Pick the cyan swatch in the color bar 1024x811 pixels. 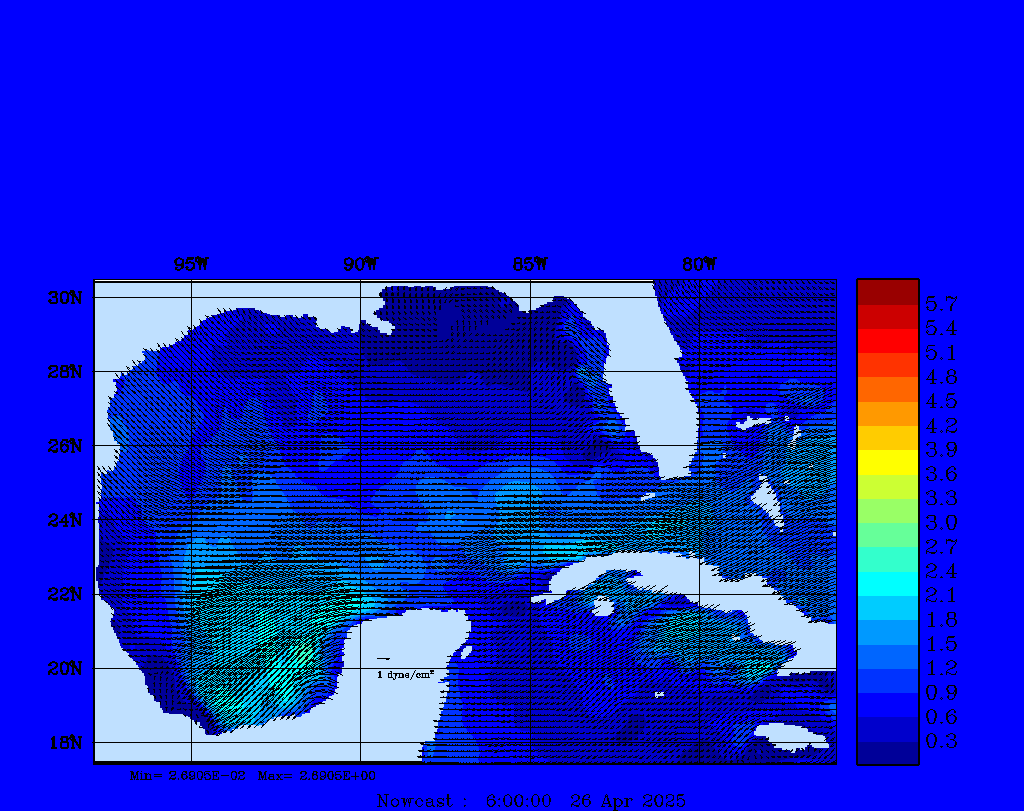point(887,584)
